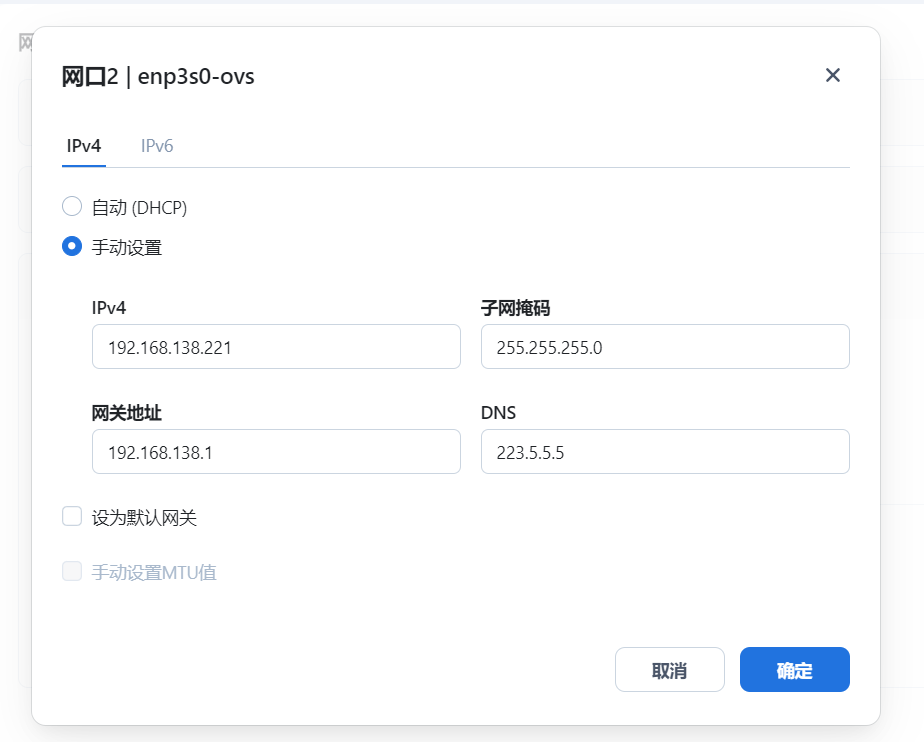Click the dialog title 网口2 | enp3s0-ovs
Screen dimensions: 924x742
(158, 77)
